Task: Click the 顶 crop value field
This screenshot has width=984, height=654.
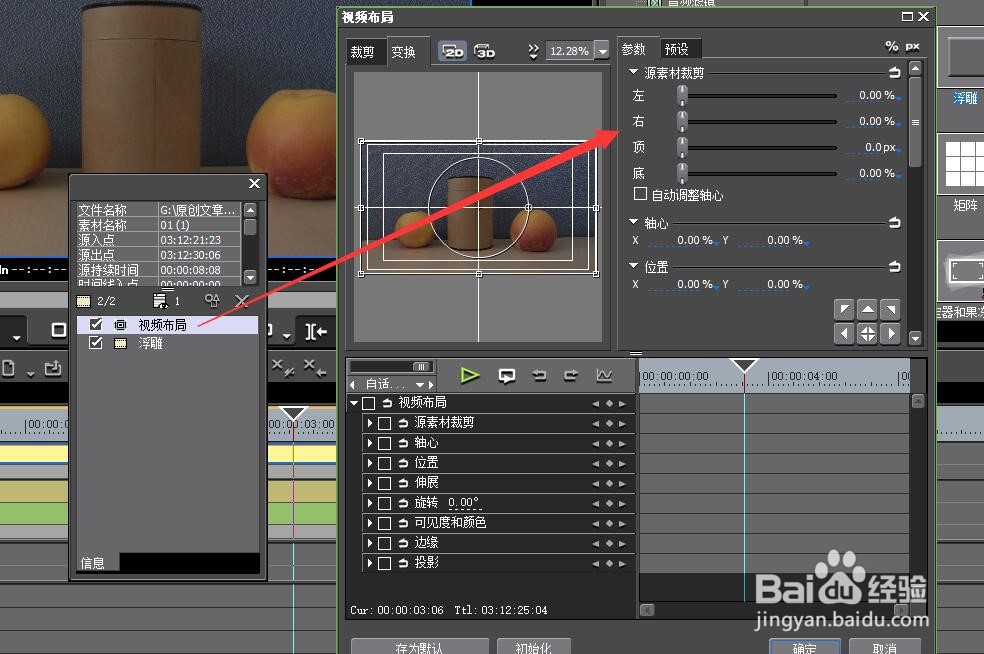Action: point(874,147)
